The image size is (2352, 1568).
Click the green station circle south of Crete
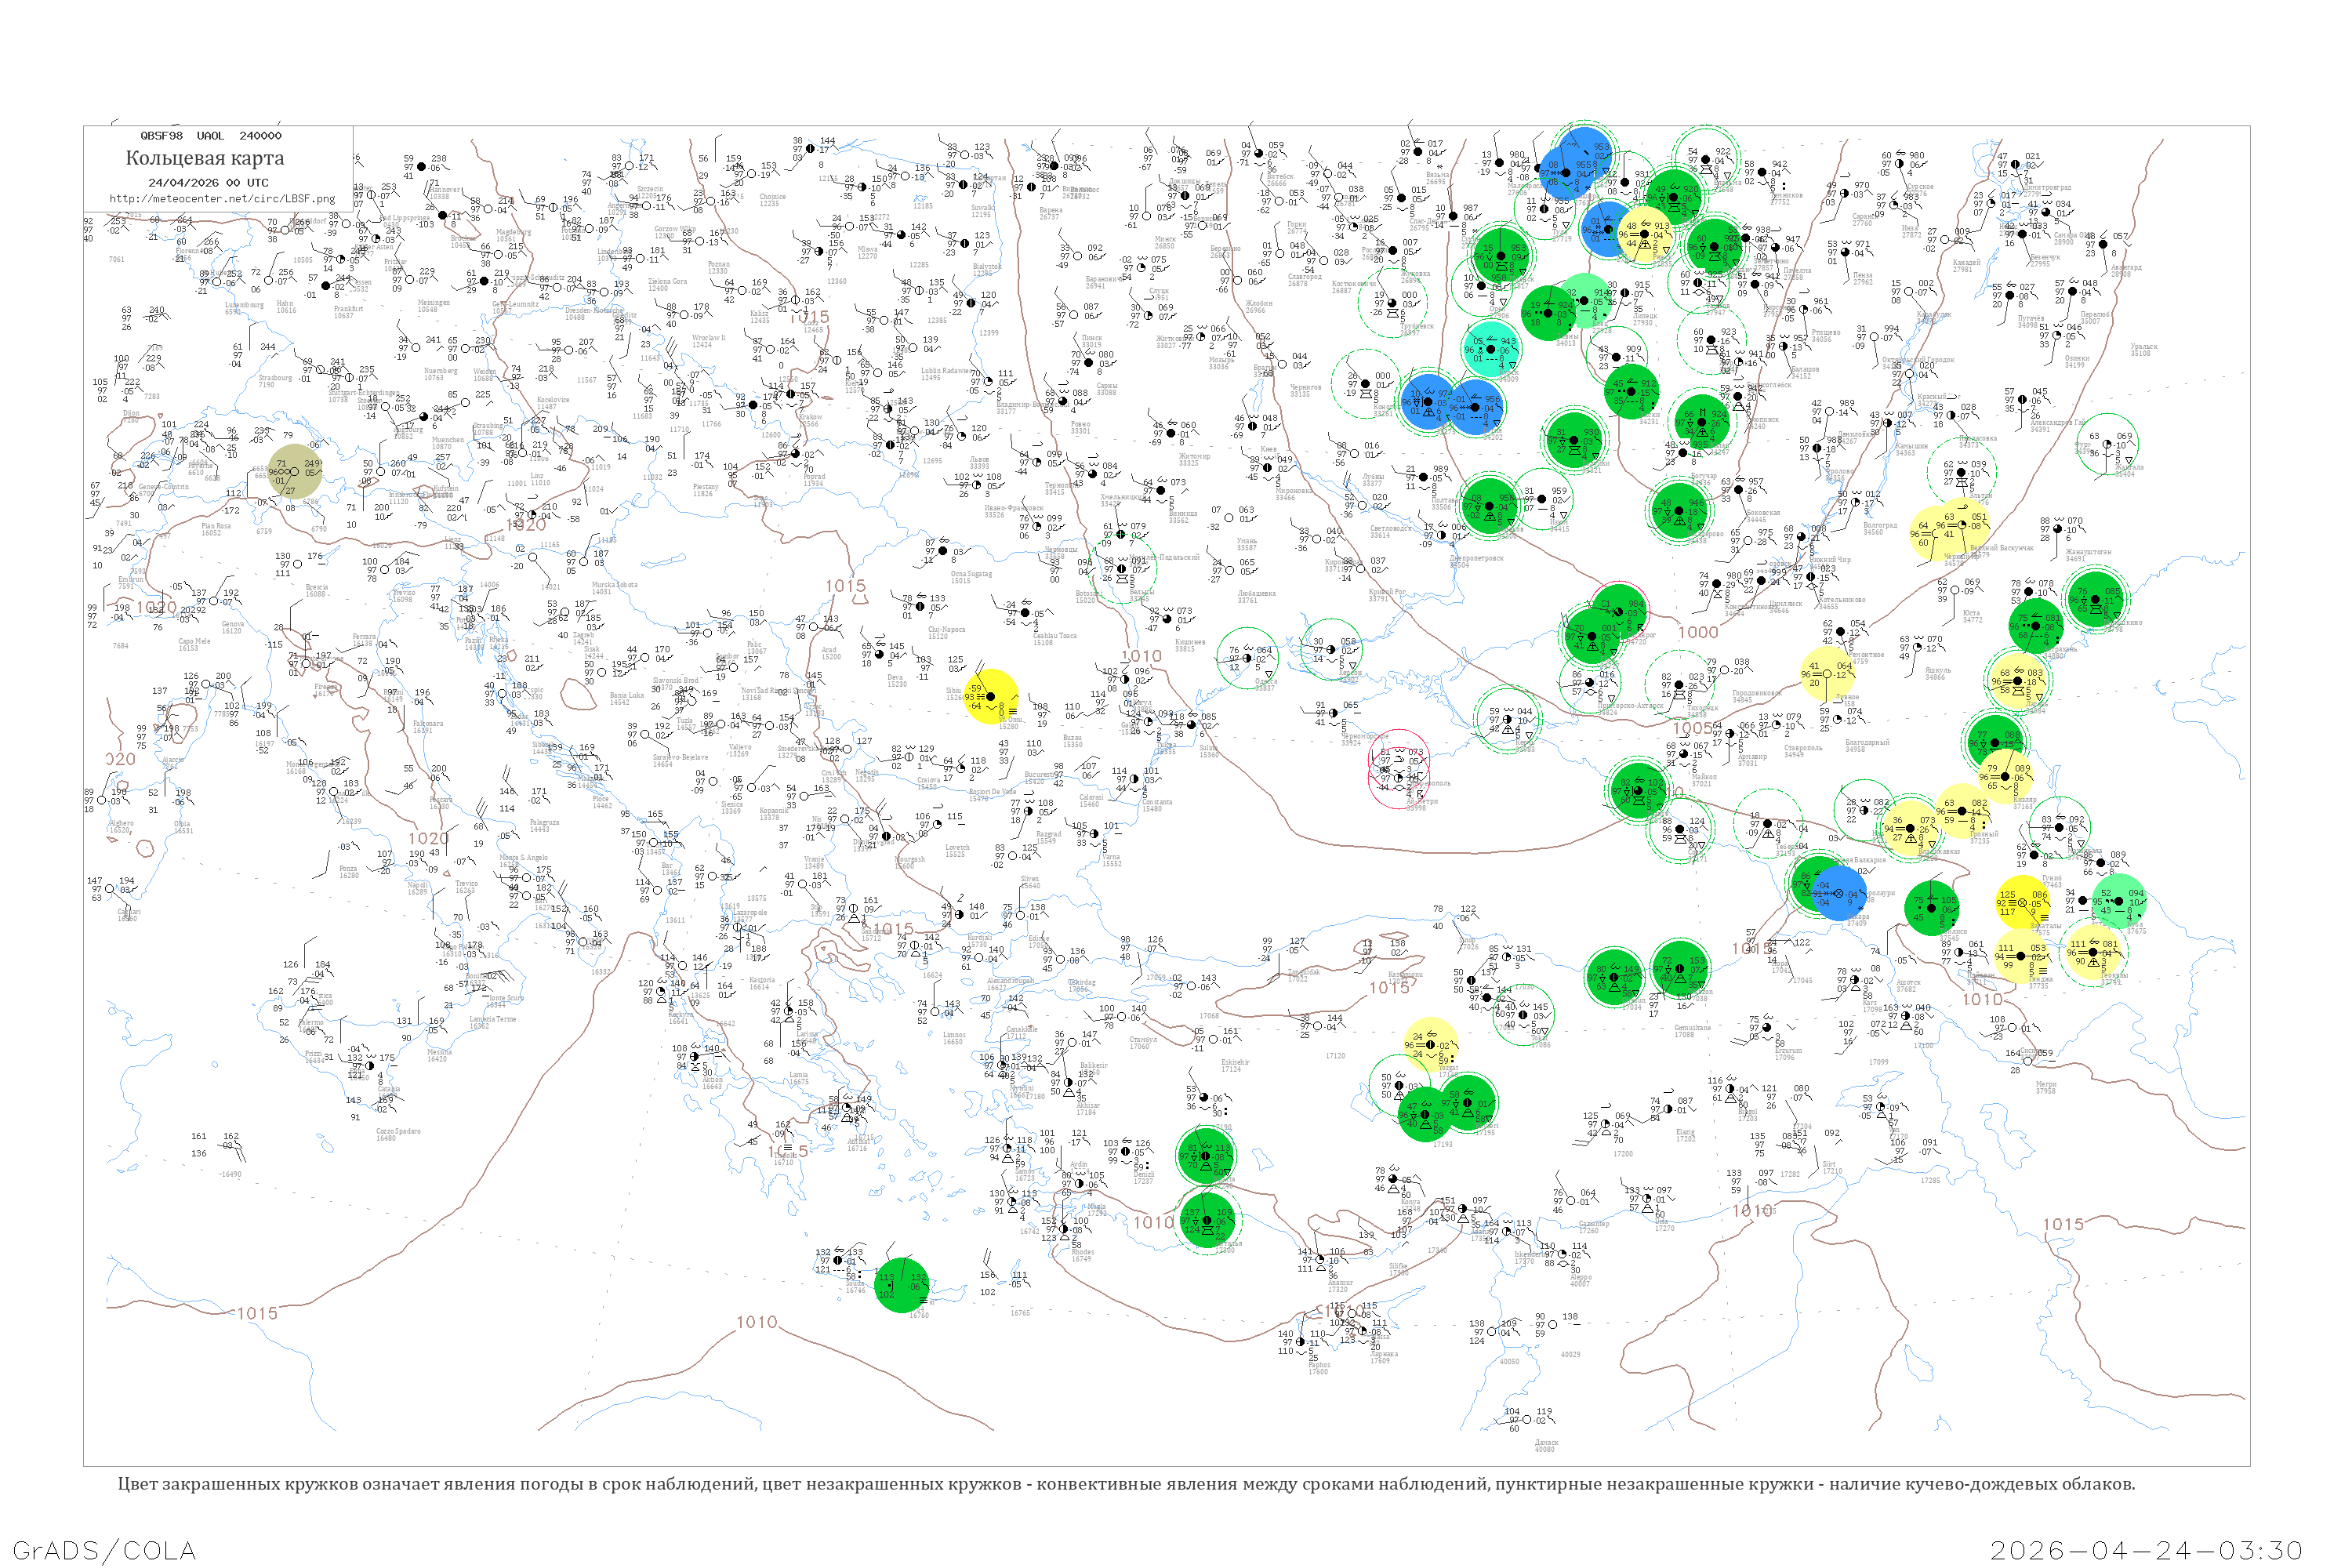coord(901,1285)
